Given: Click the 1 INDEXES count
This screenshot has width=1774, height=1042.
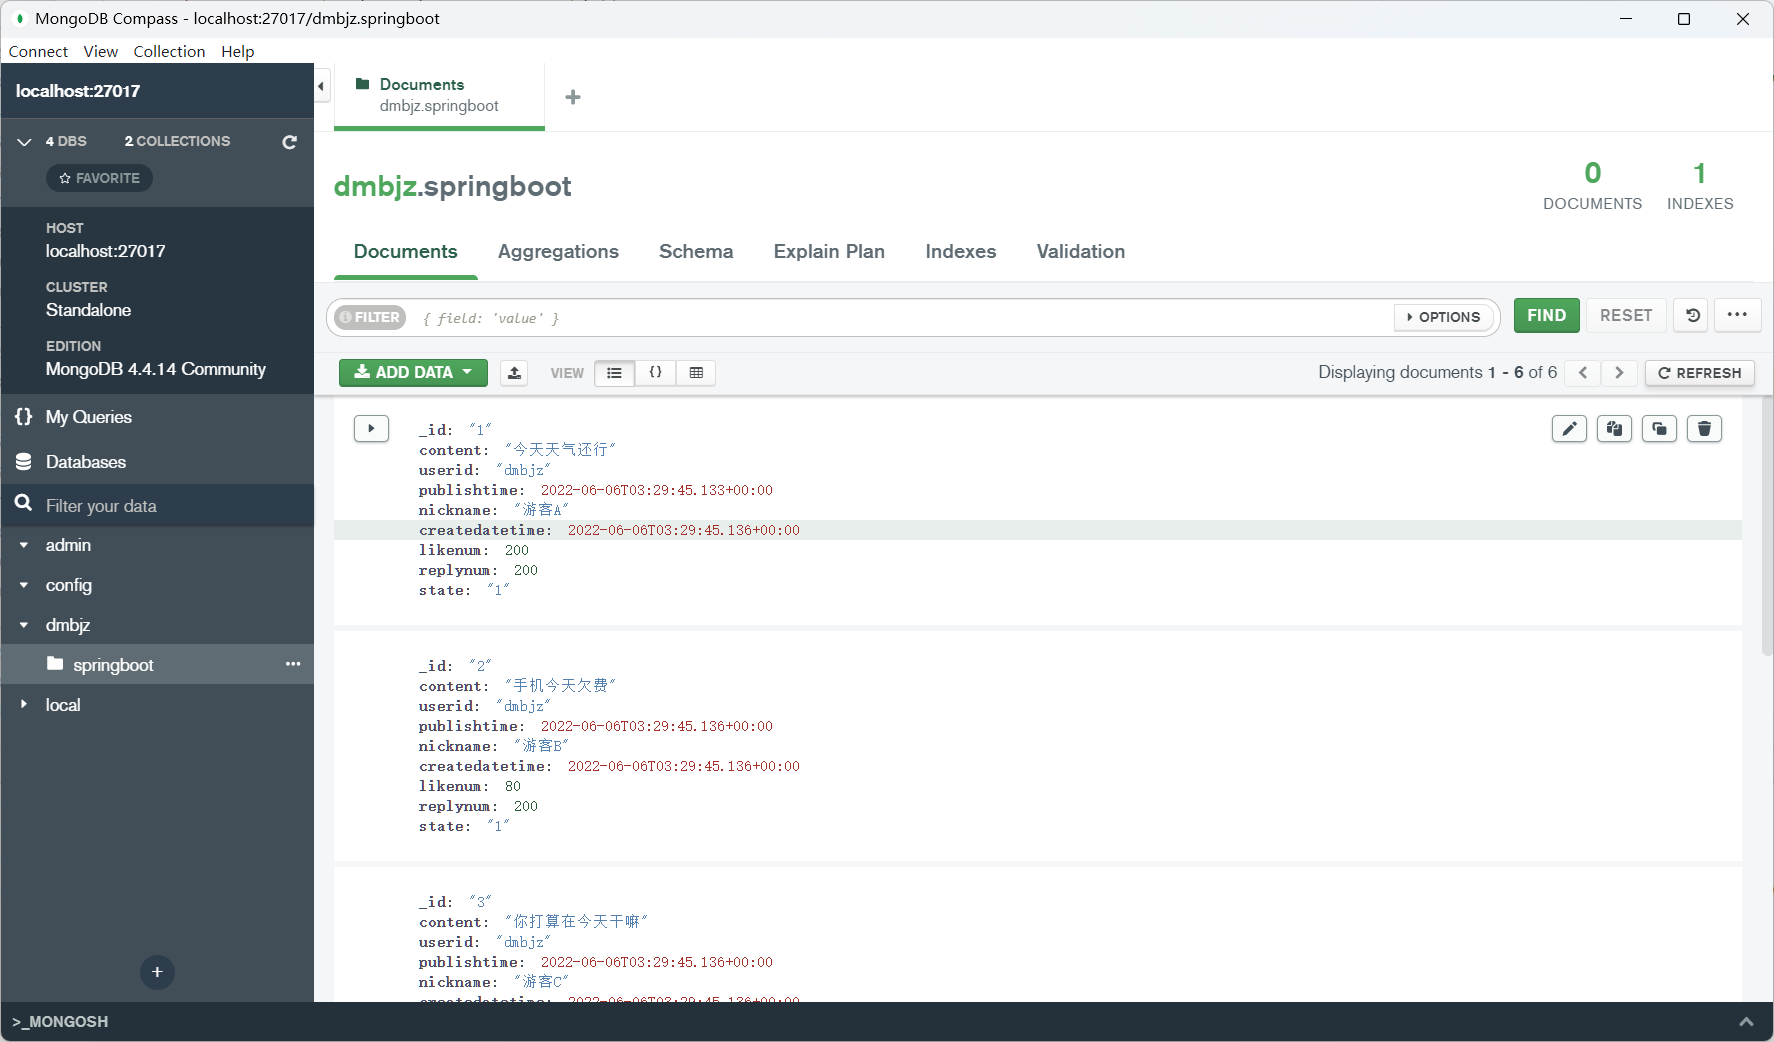Looking at the screenshot, I should (x=1700, y=185).
